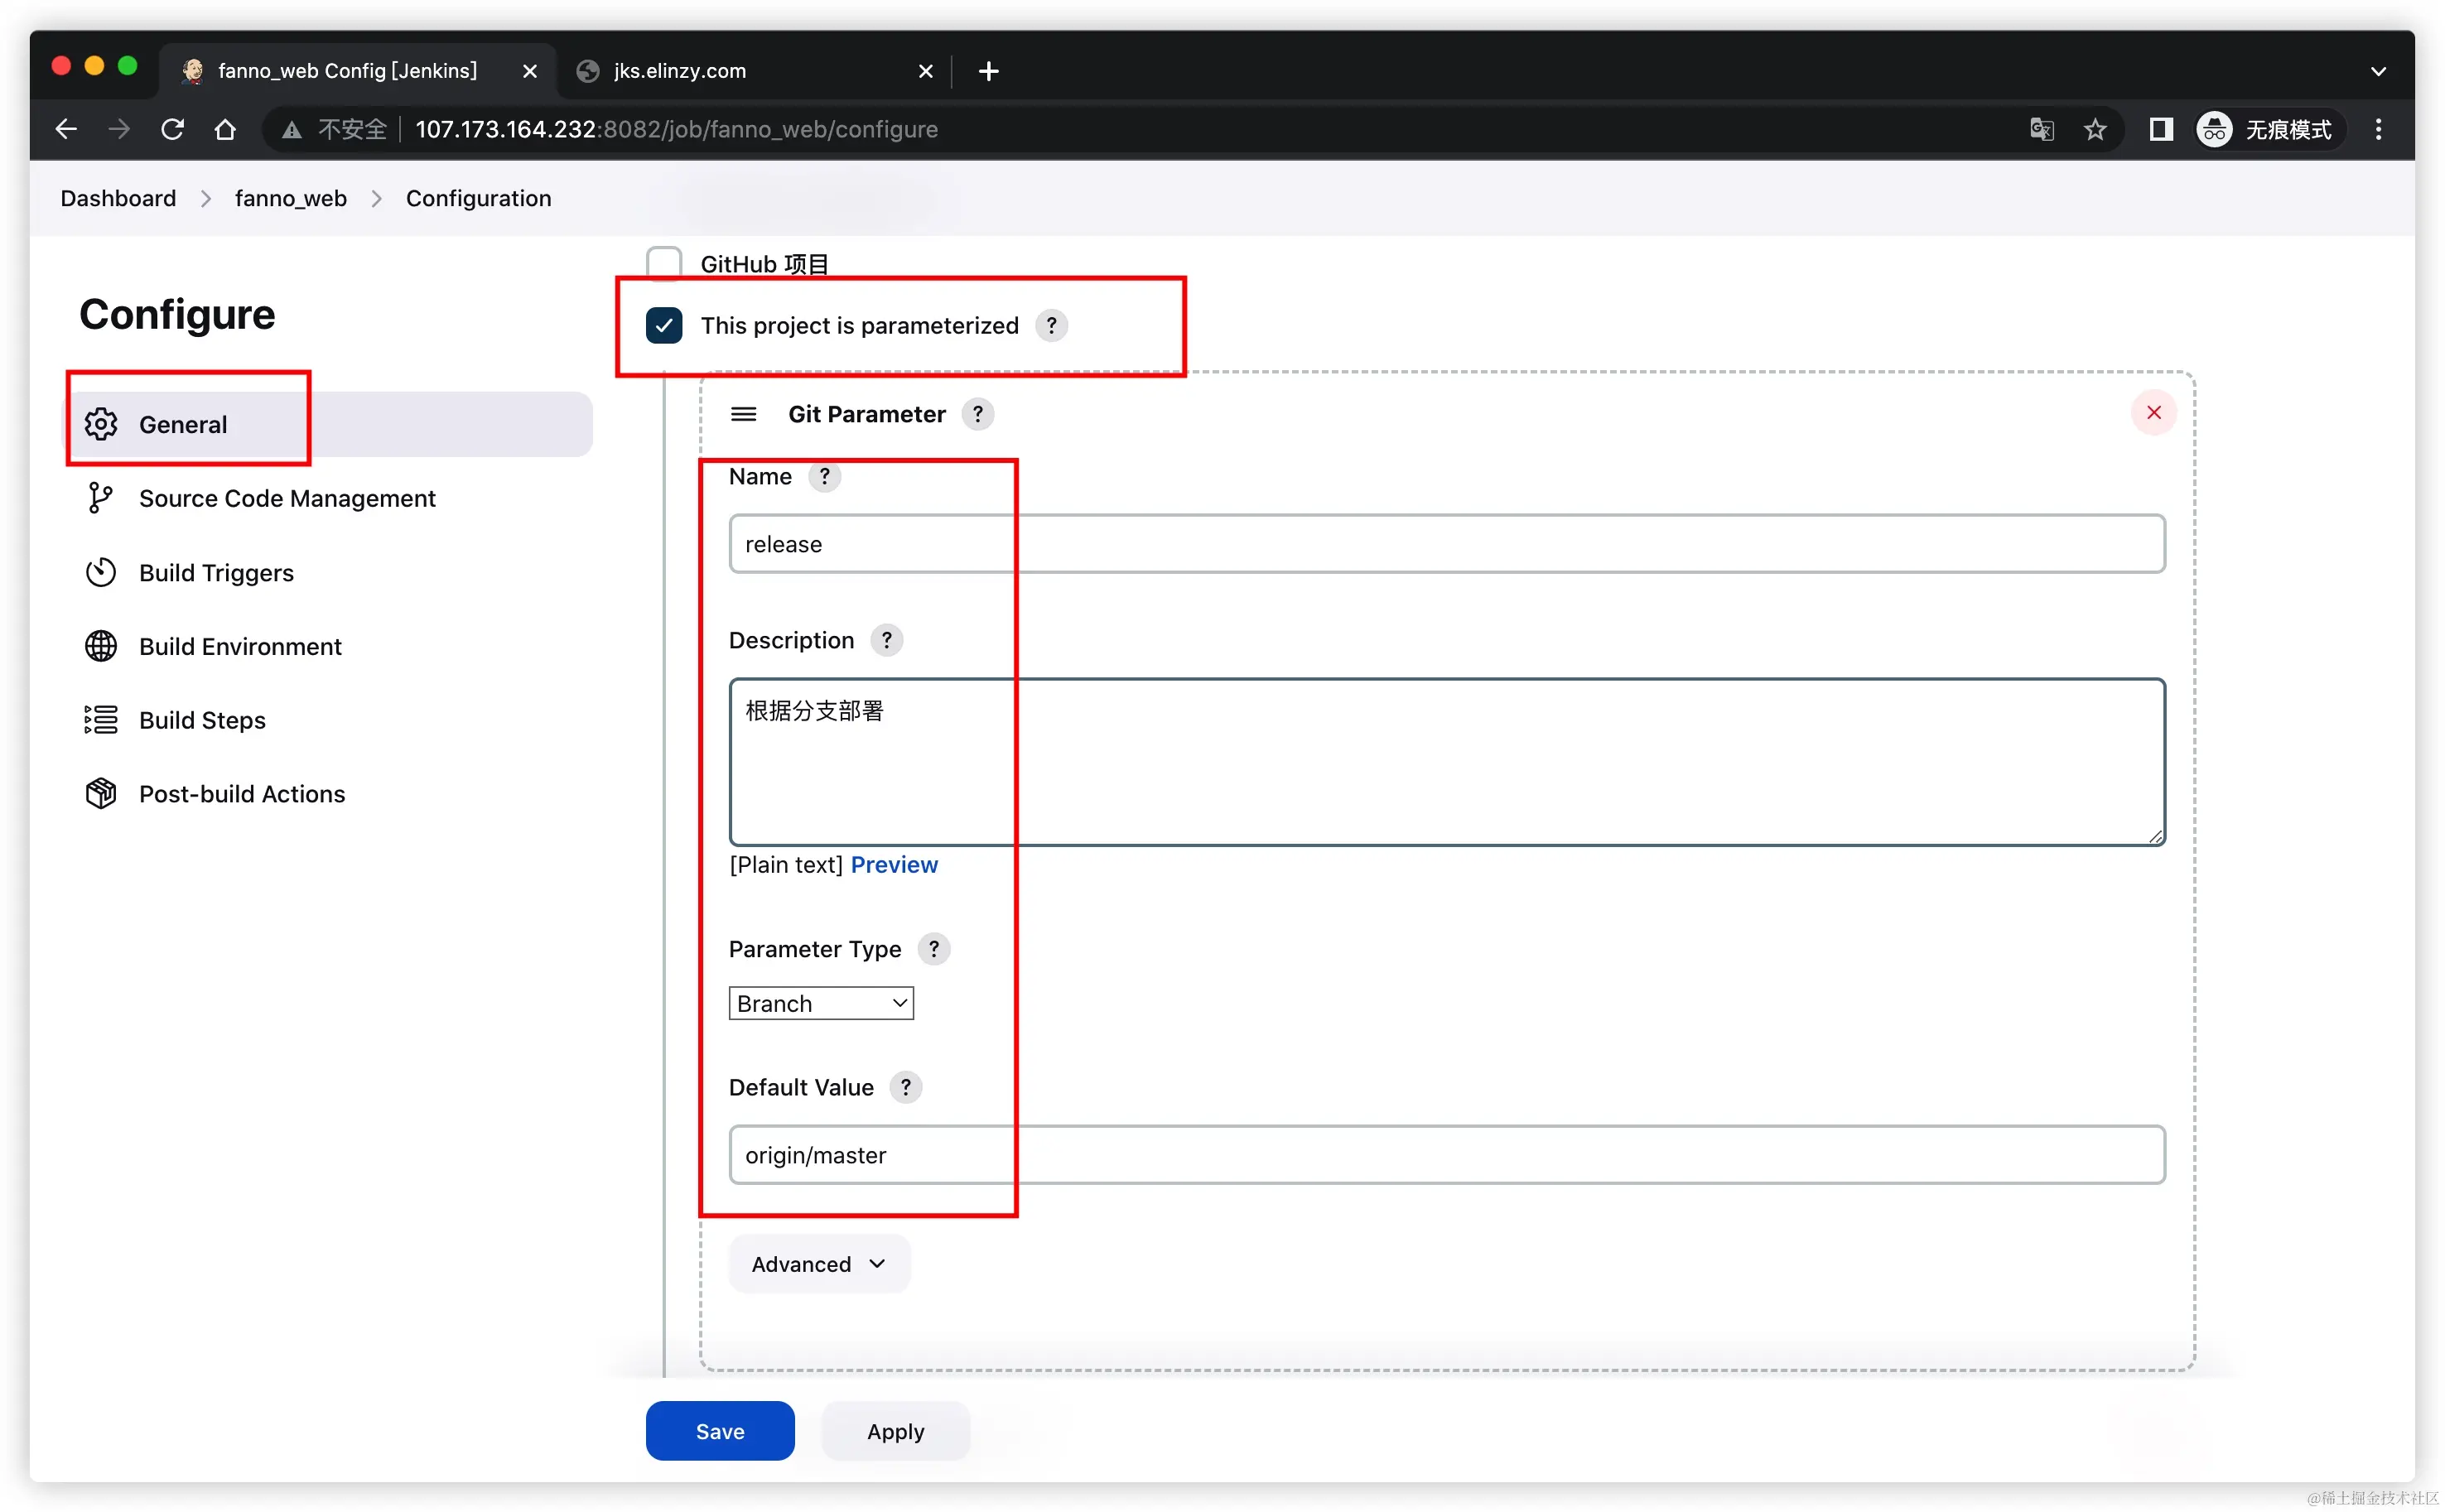This screenshot has height=1512, width=2445.
Task: Open Source Code Management section
Action: click(x=287, y=498)
